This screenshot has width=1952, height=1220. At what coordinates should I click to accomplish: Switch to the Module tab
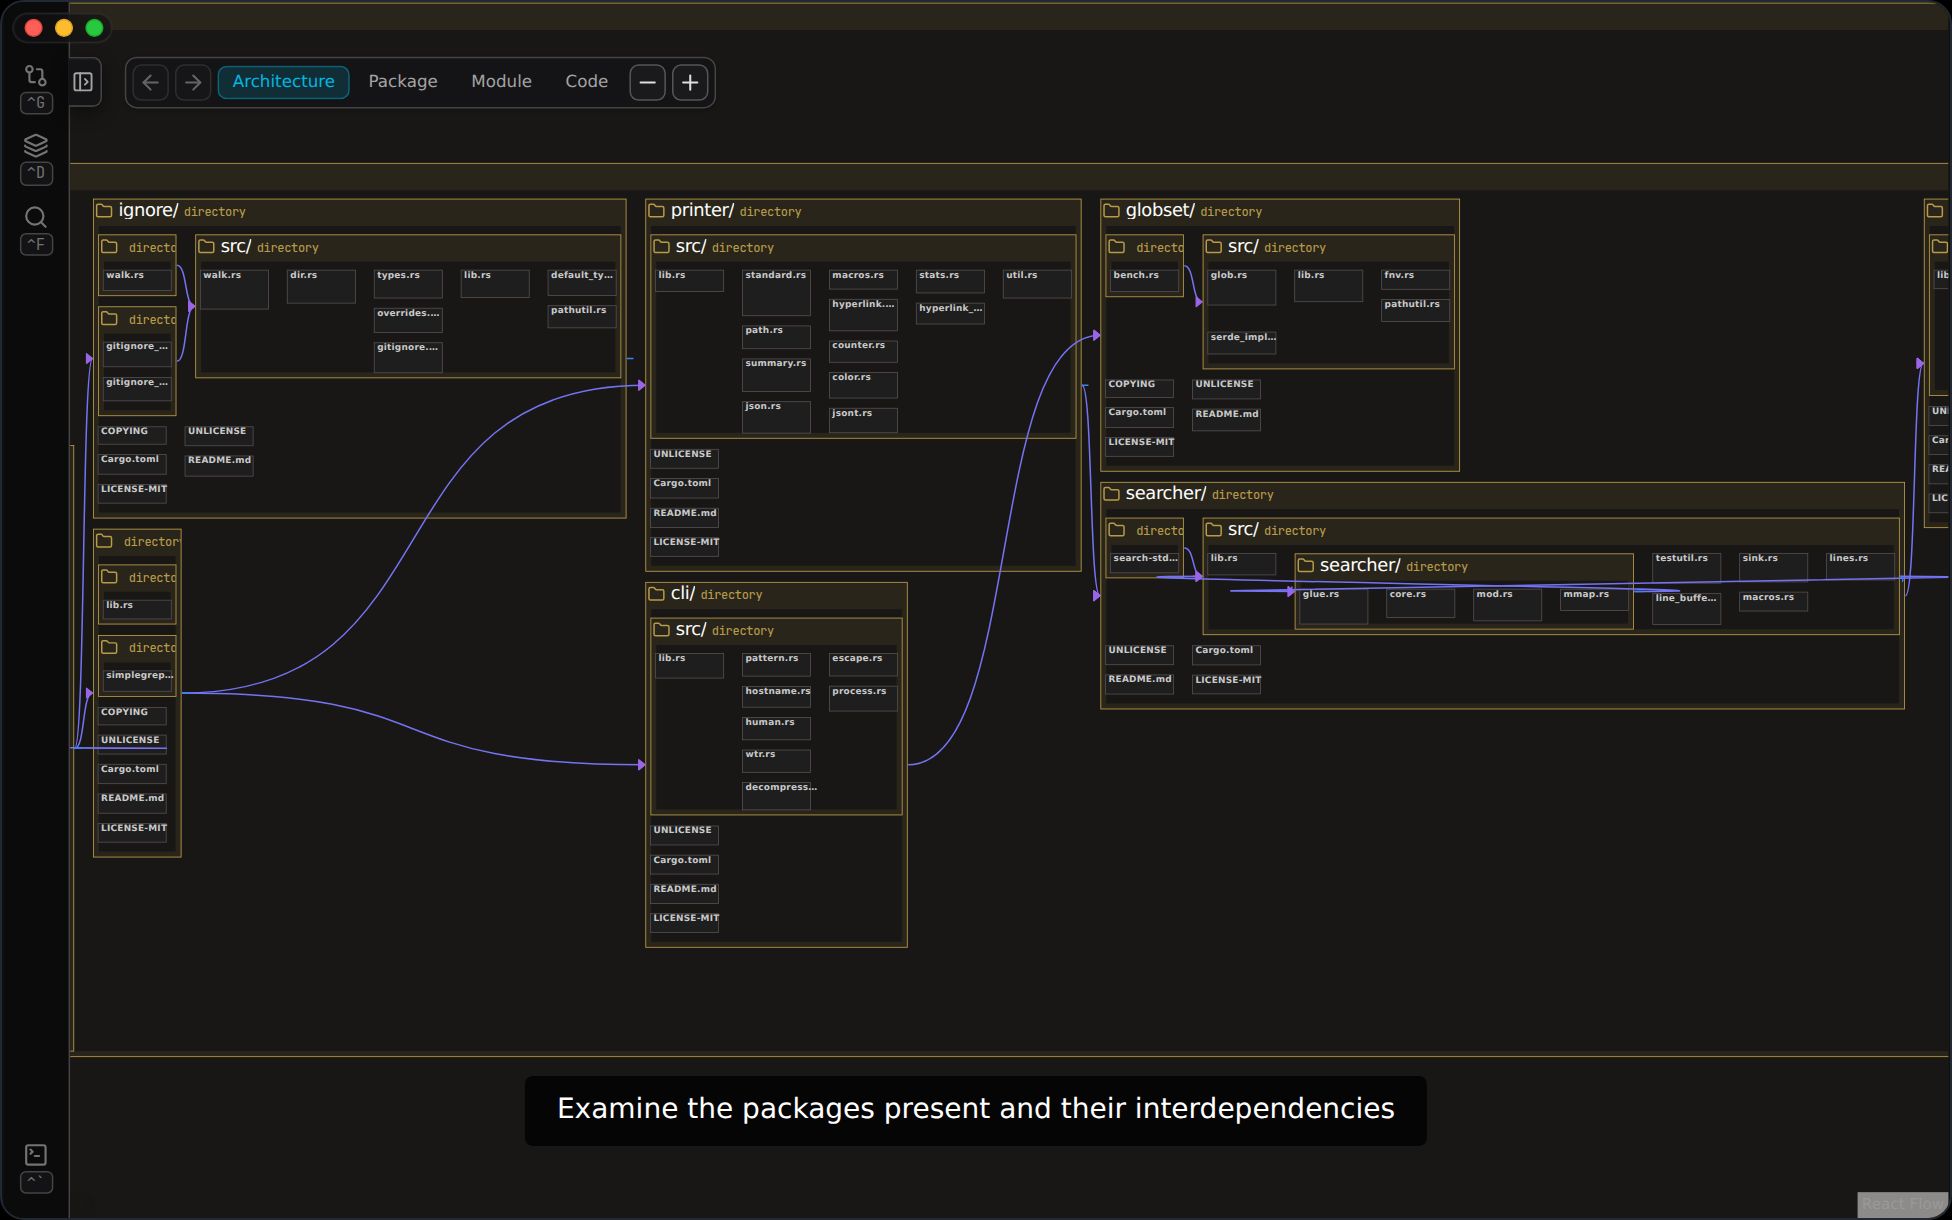502,82
